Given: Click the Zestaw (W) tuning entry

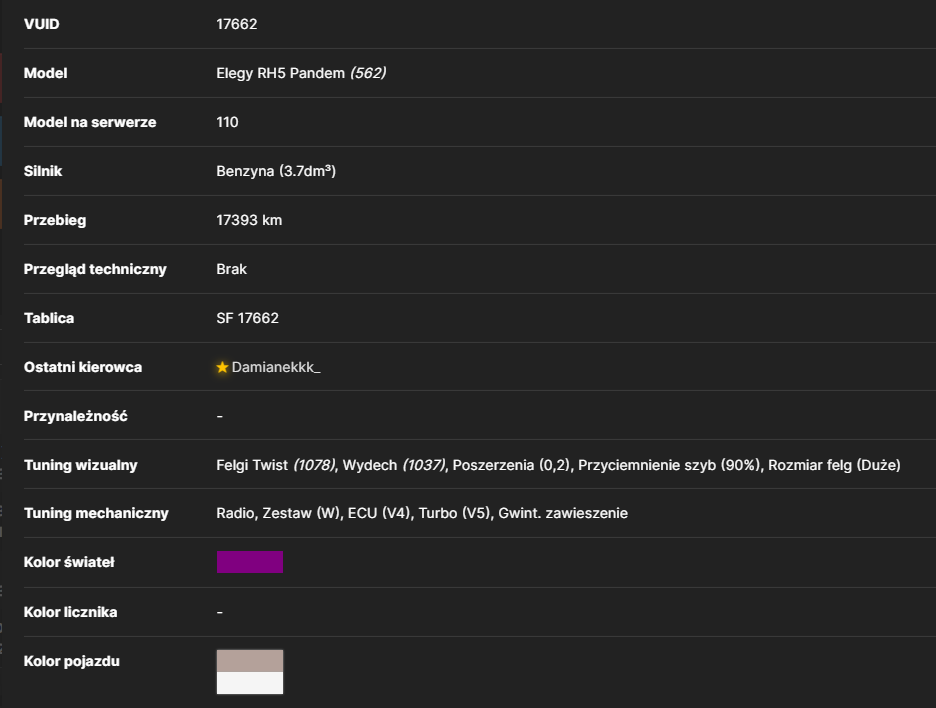Looking at the screenshot, I should [x=301, y=513].
